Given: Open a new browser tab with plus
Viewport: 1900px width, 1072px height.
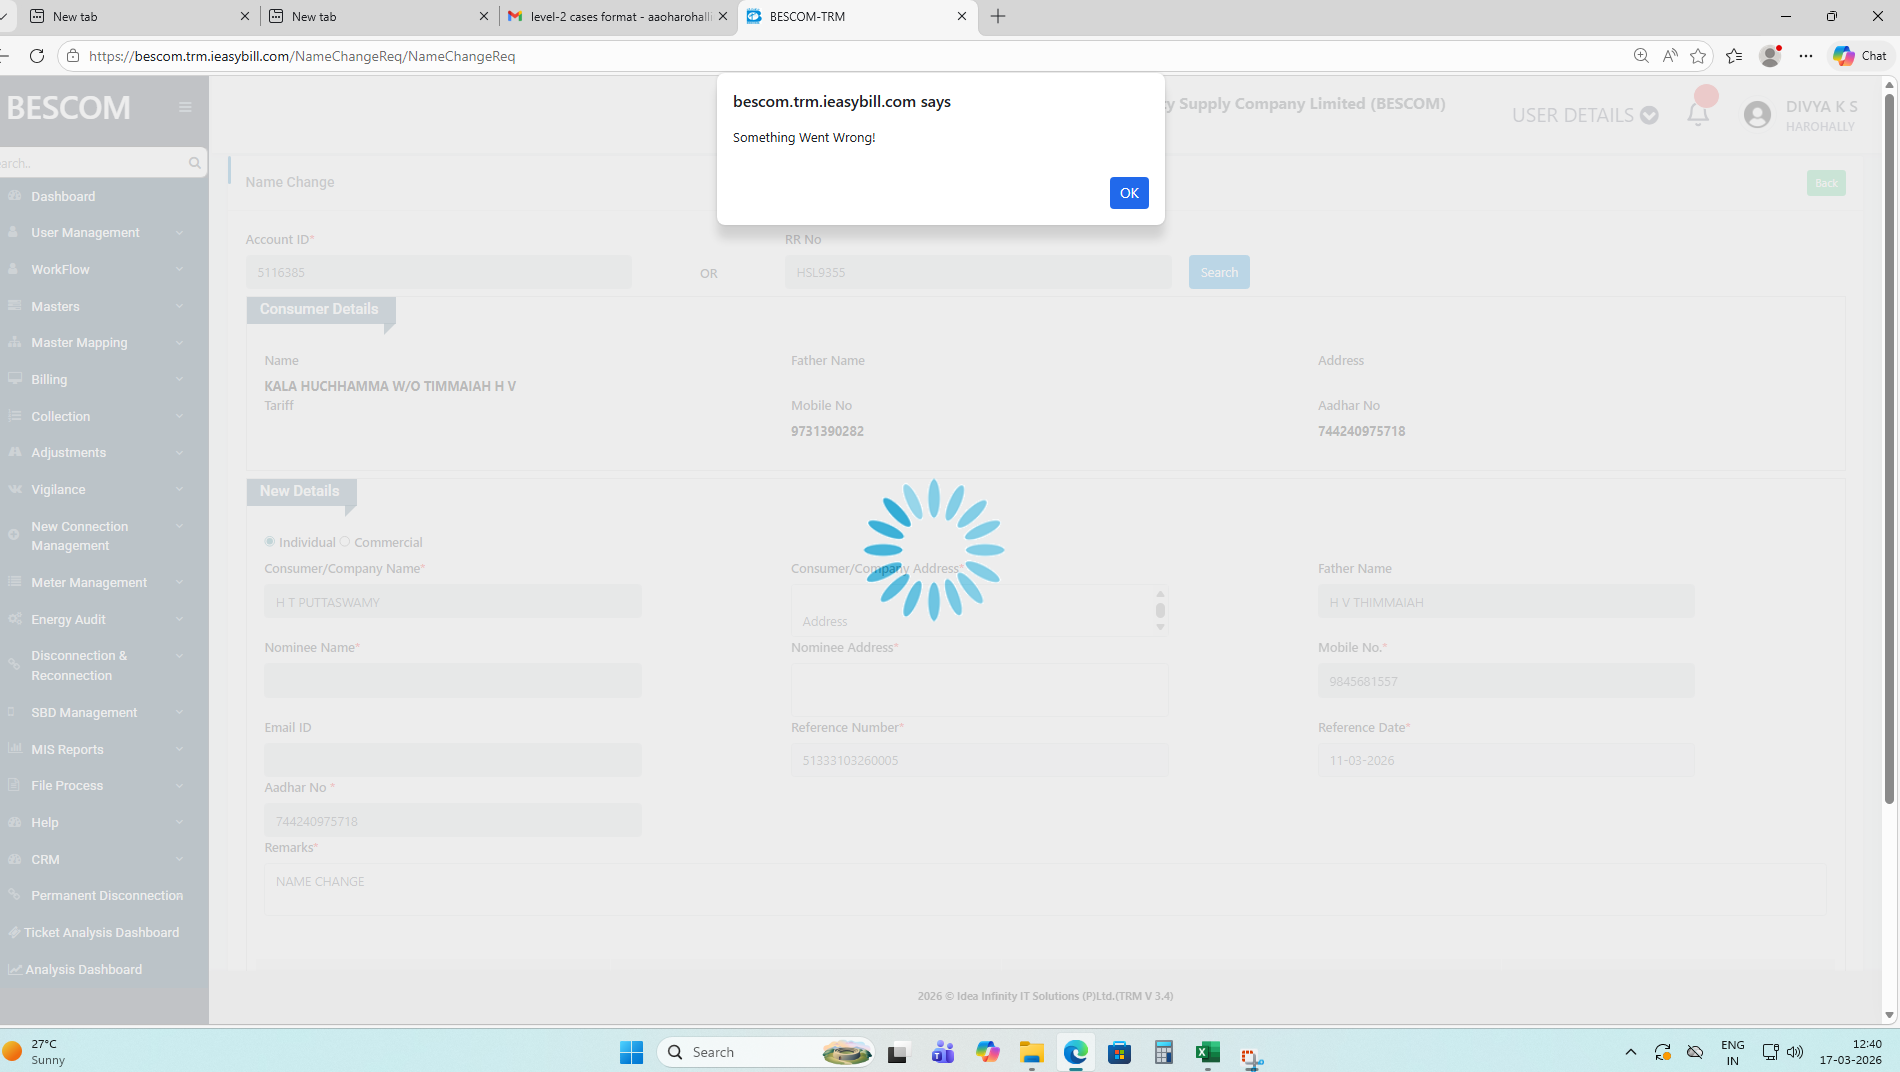Looking at the screenshot, I should (998, 16).
